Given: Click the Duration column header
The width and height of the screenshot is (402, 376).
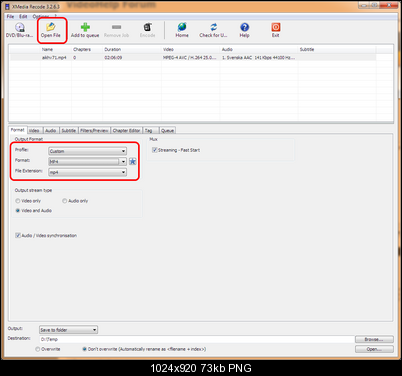Looking at the screenshot, I should pos(132,49).
